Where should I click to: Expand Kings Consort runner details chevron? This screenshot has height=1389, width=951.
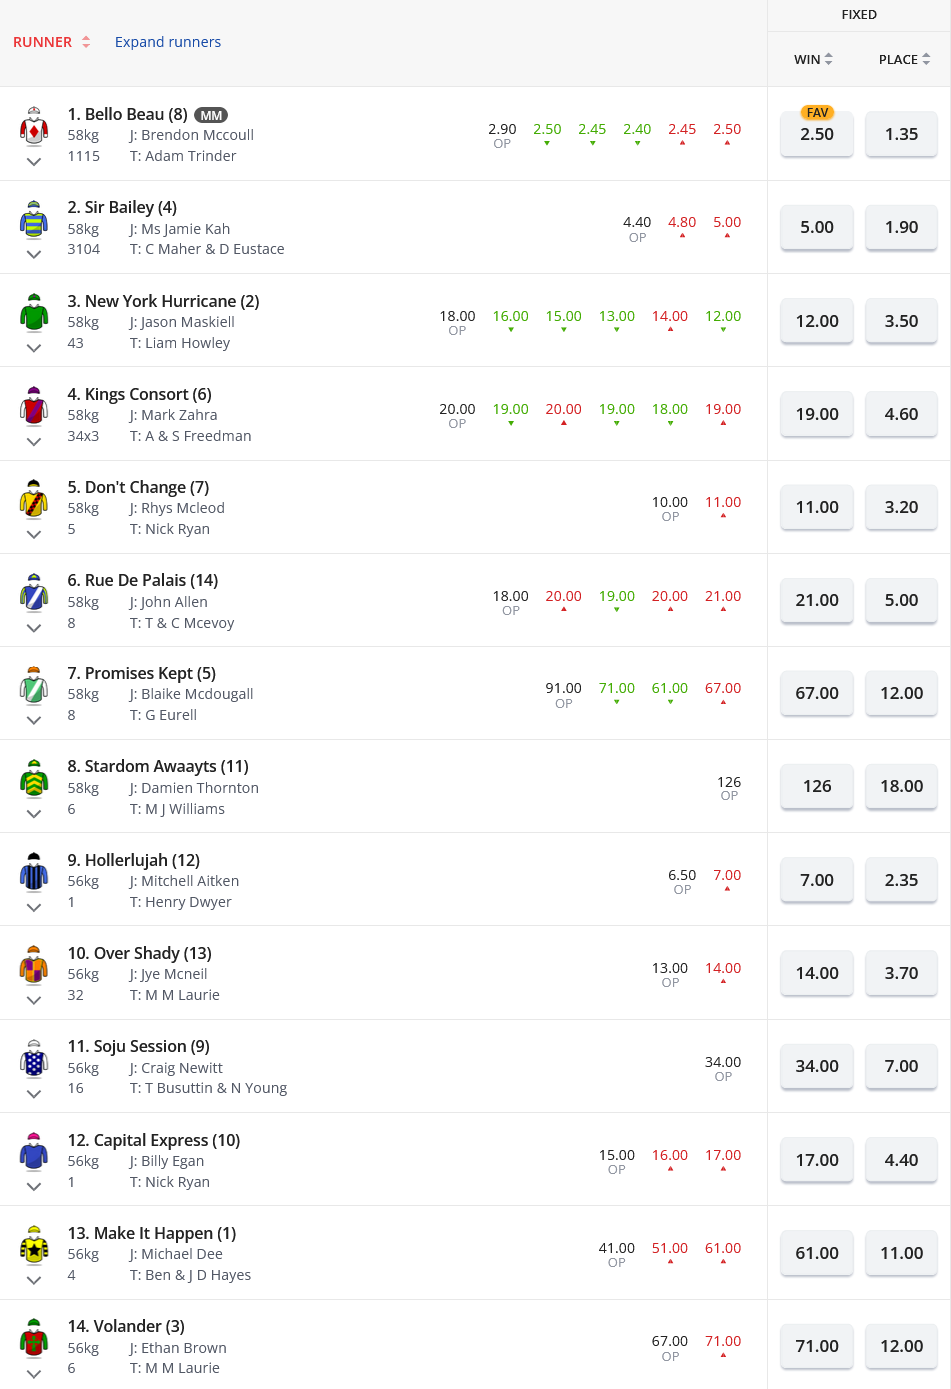pos(34,441)
